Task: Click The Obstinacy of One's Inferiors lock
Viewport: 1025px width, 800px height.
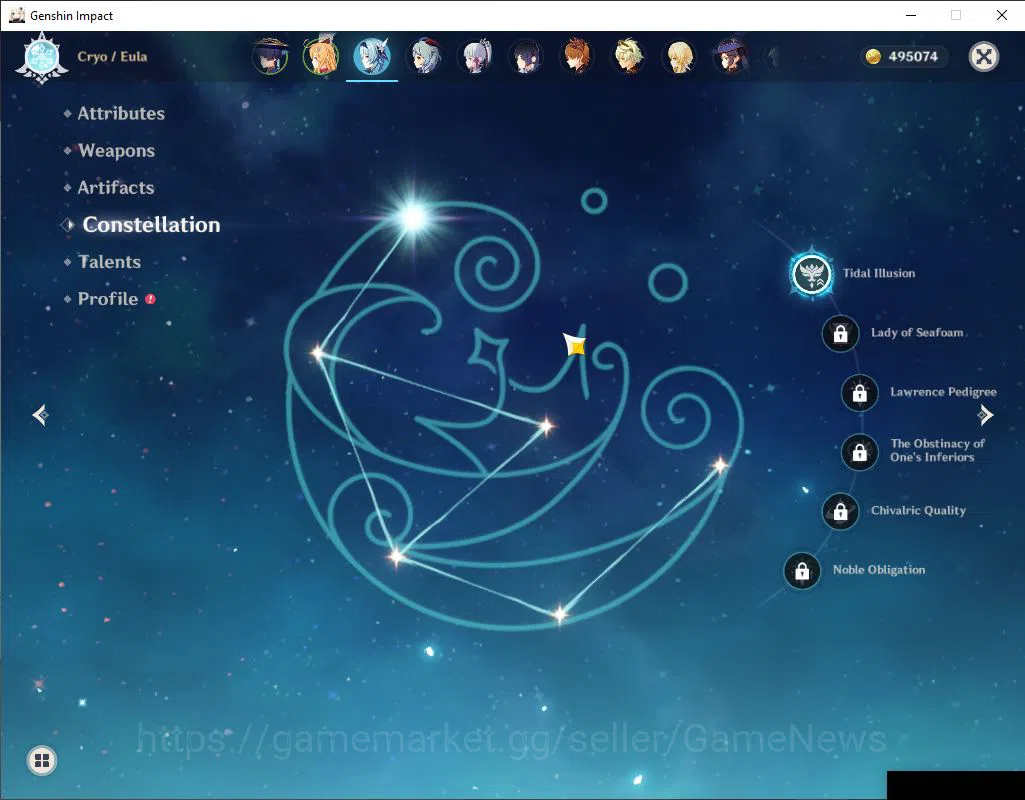Action: 860,452
